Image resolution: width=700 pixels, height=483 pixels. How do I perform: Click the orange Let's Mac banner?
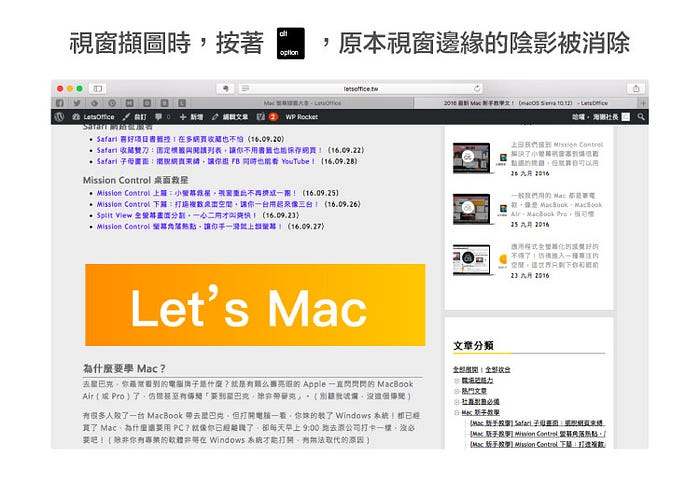tap(255, 305)
